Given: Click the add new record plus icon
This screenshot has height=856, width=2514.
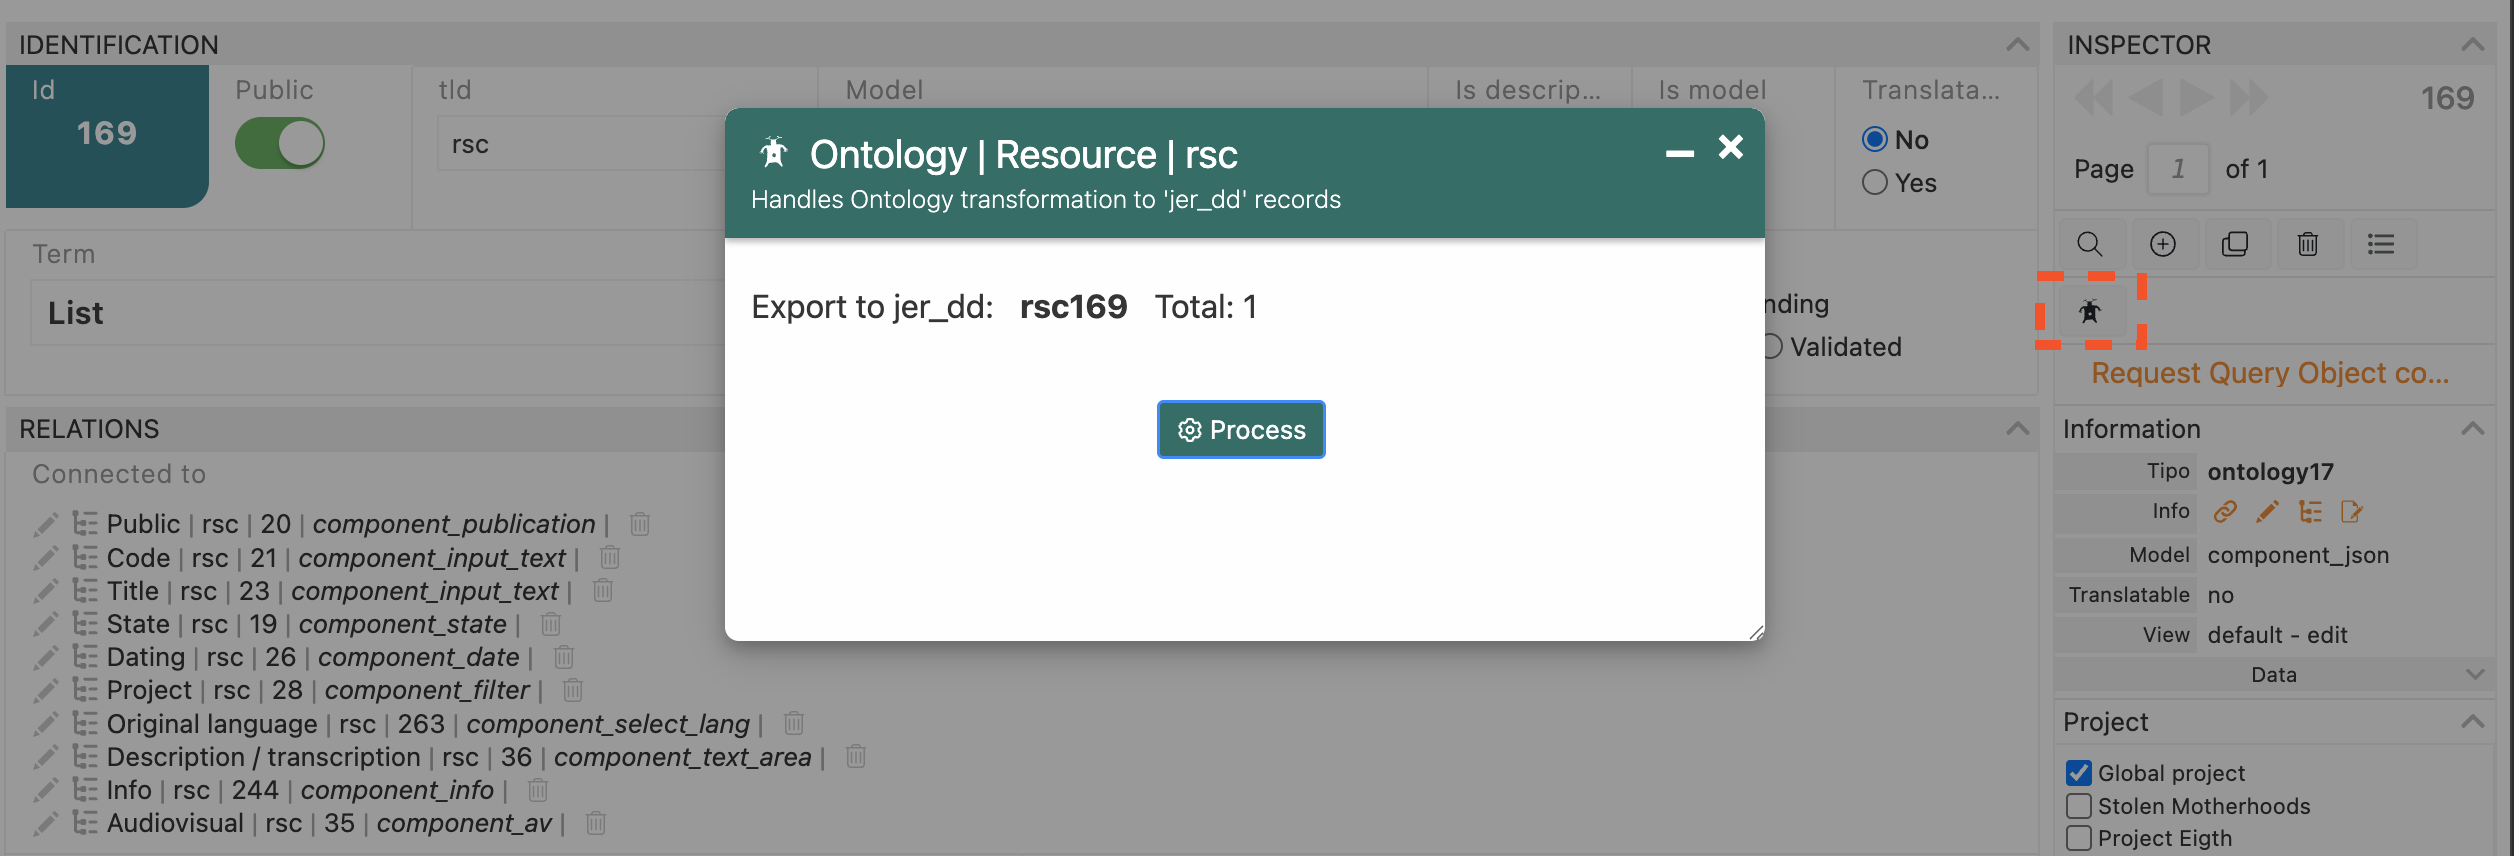Looking at the screenshot, I should pos(2162,244).
